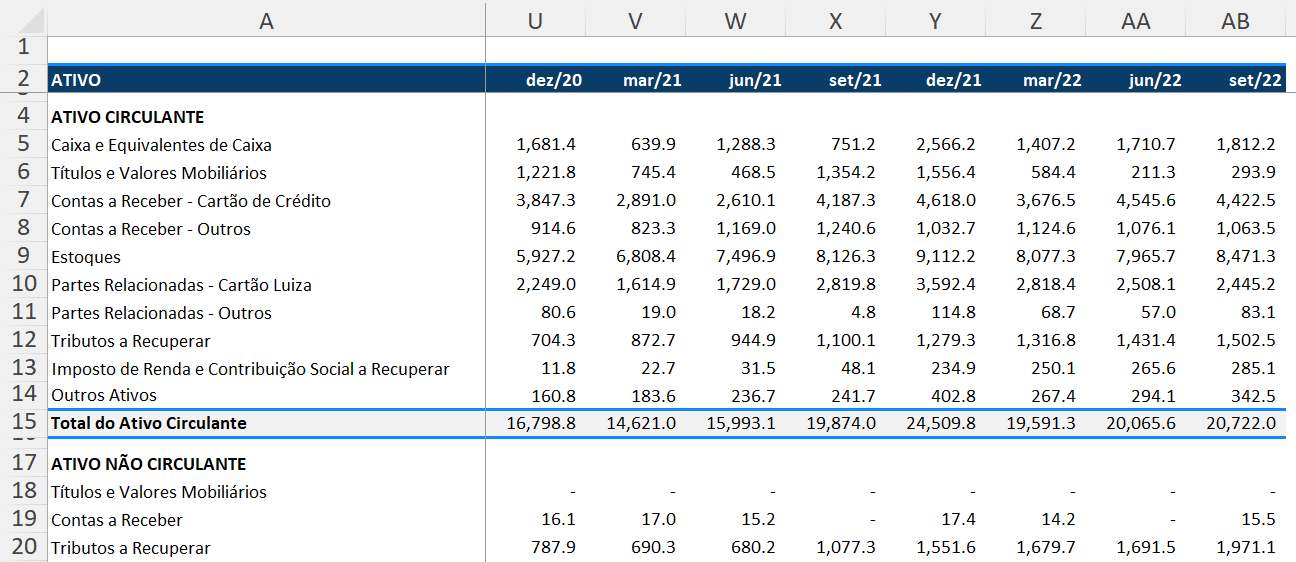Click the ATIVO NÃO CIRCULANTE heading cell
The height and width of the screenshot is (562, 1296).
point(266,464)
